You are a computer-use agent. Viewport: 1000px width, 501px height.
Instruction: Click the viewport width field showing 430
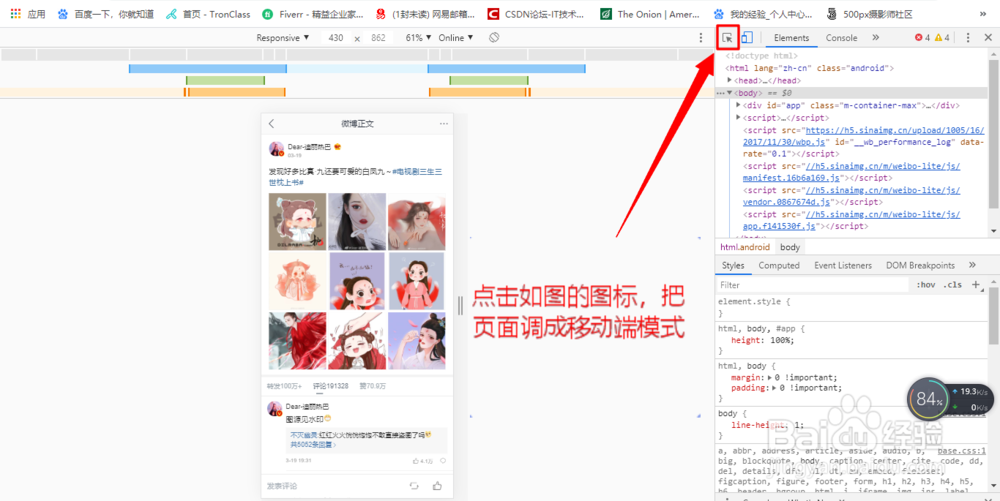click(x=336, y=38)
